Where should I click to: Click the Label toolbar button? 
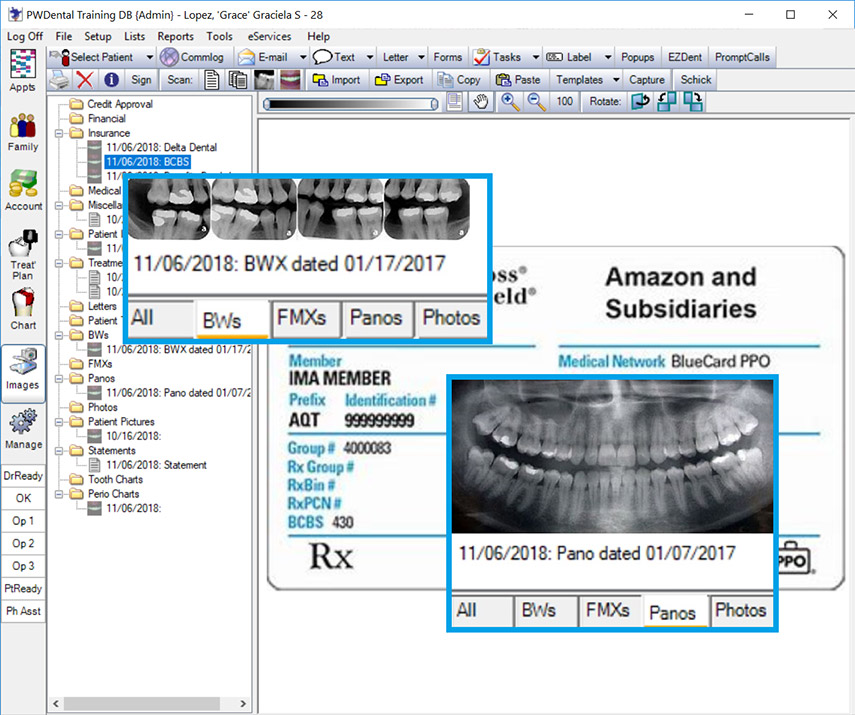point(570,57)
